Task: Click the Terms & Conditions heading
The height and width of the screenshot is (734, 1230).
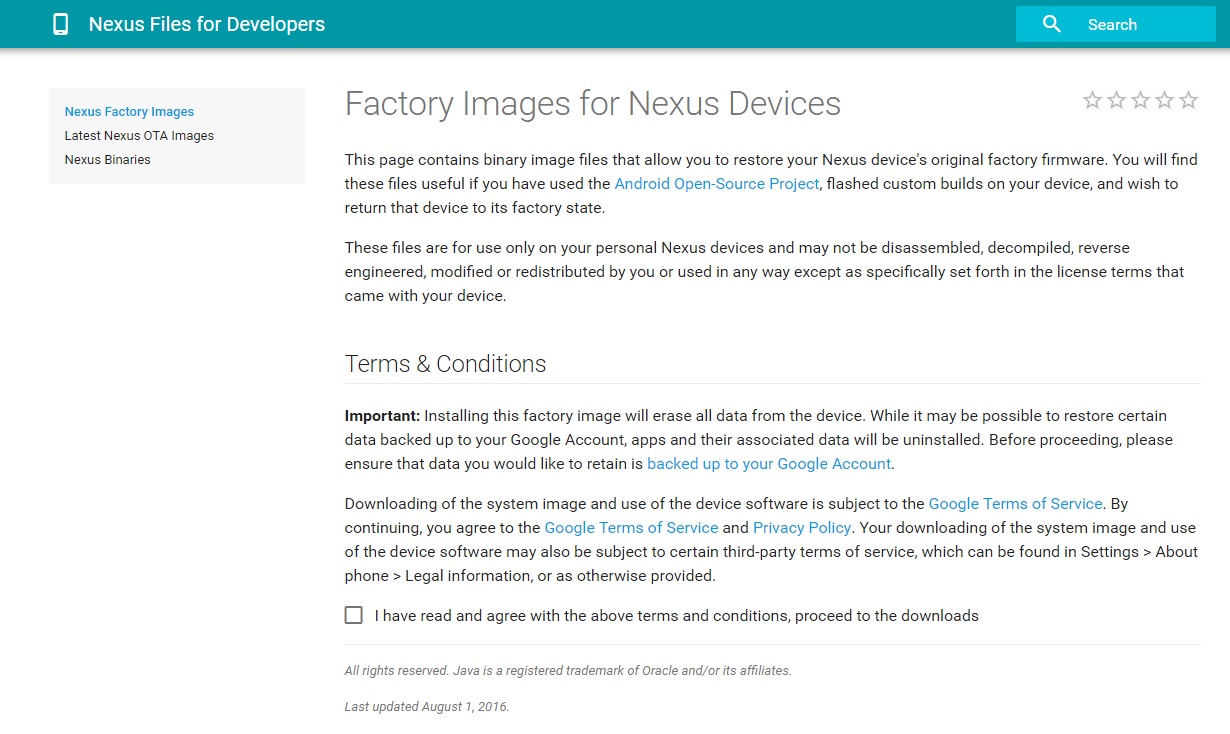Action: pyautogui.click(x=445, y=364)
